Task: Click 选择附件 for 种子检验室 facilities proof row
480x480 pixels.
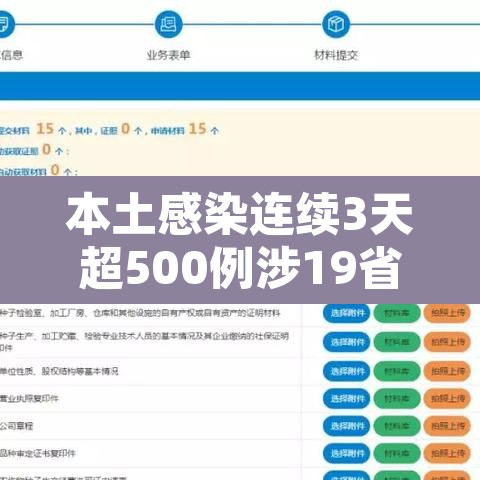Action: coord(346,313)
